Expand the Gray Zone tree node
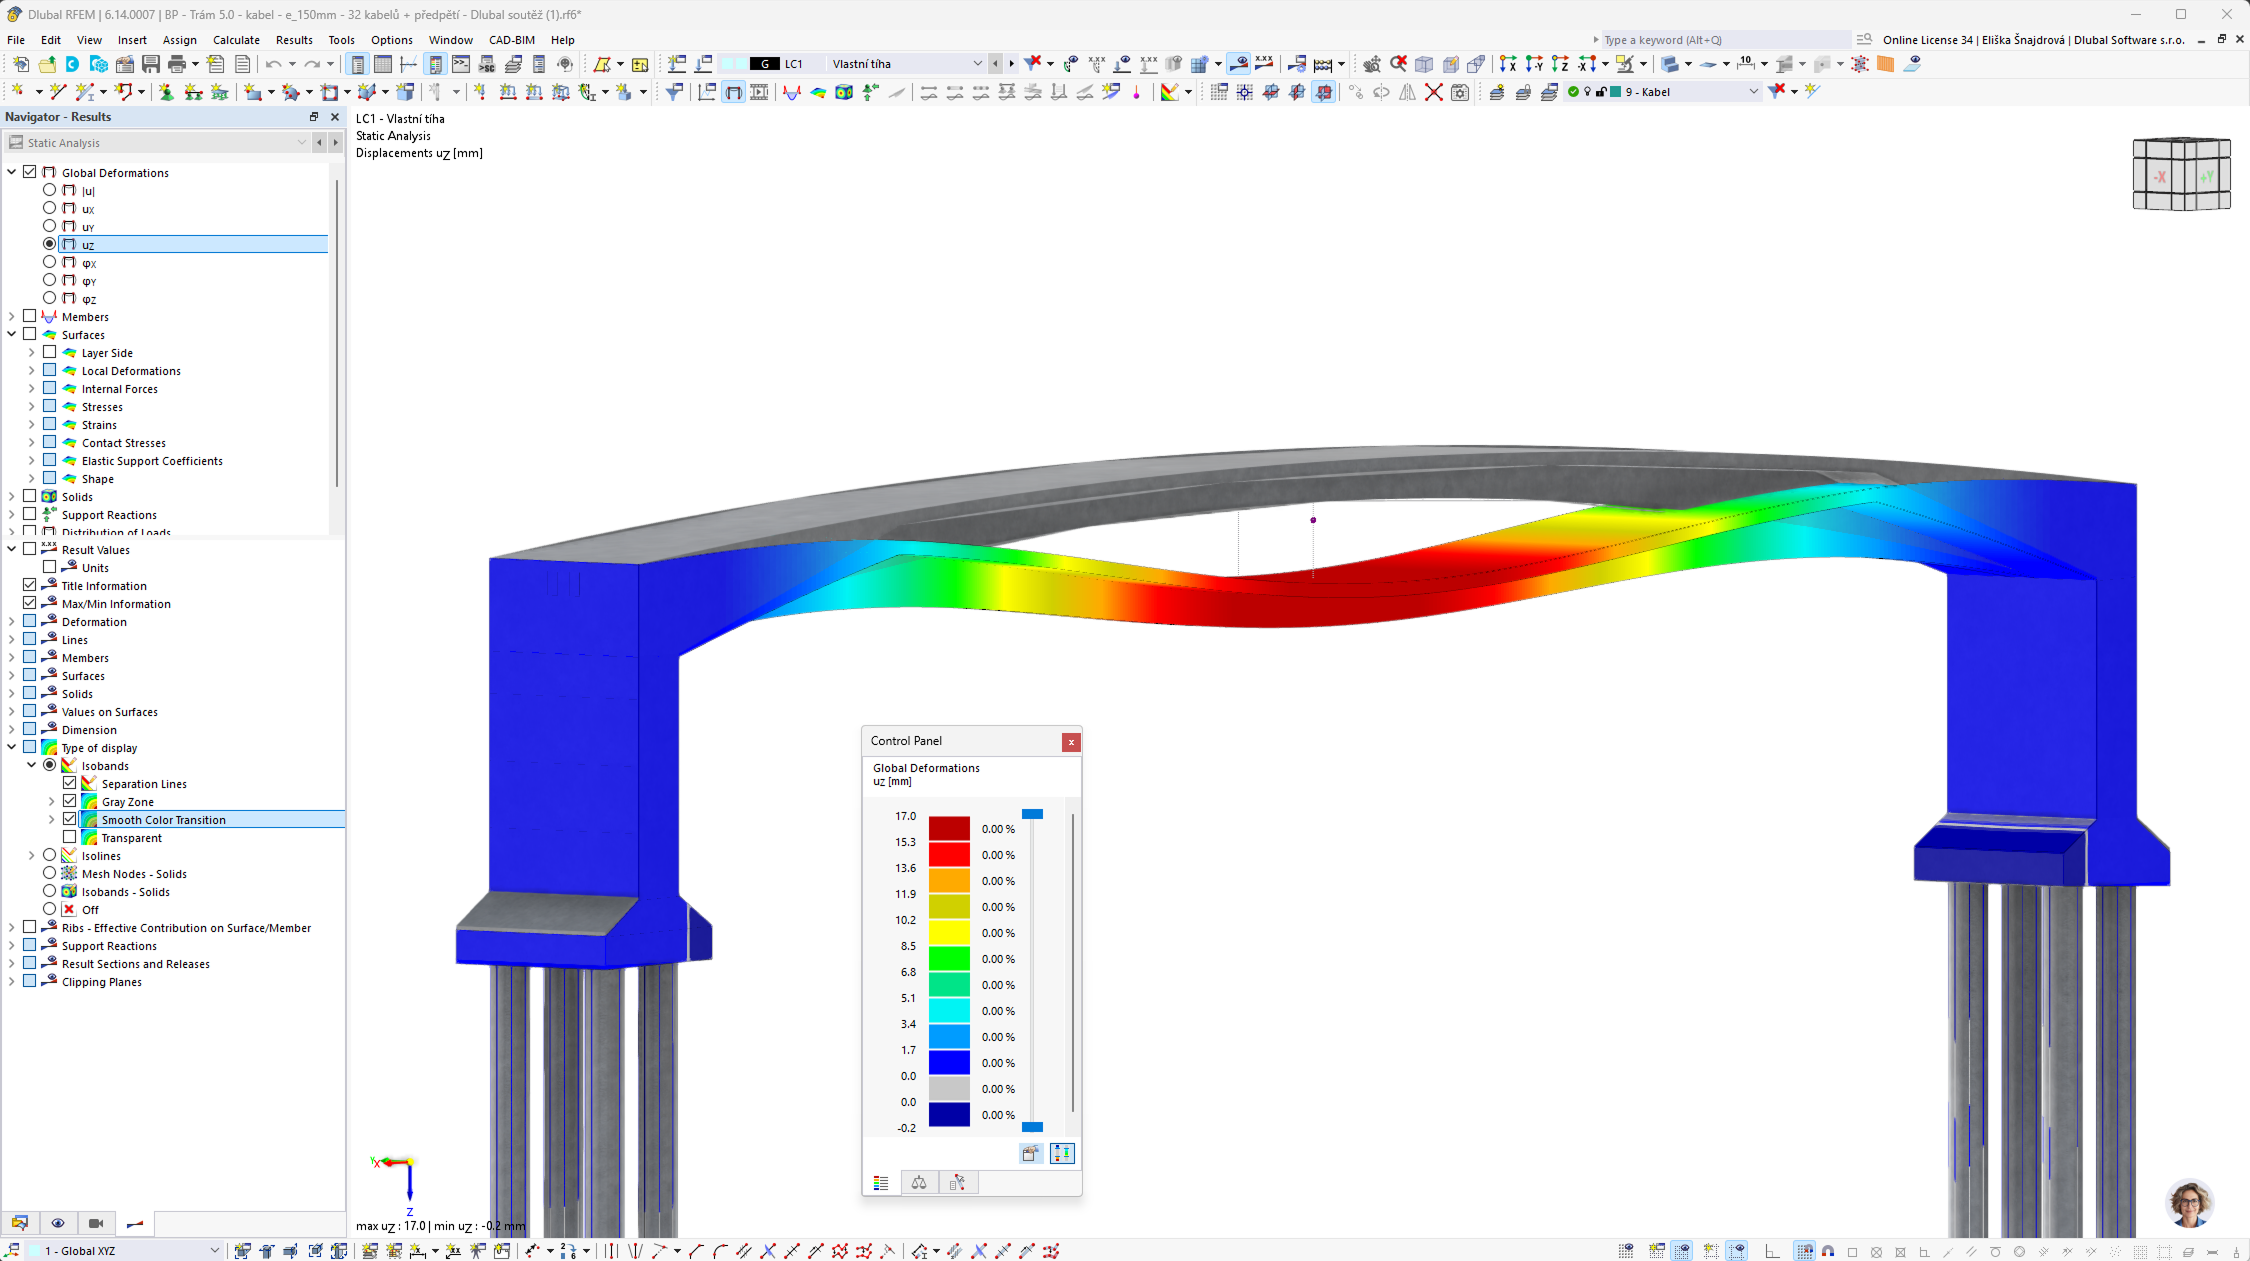The width and height of the screenshot is (2250, 1261). [51, 801]
